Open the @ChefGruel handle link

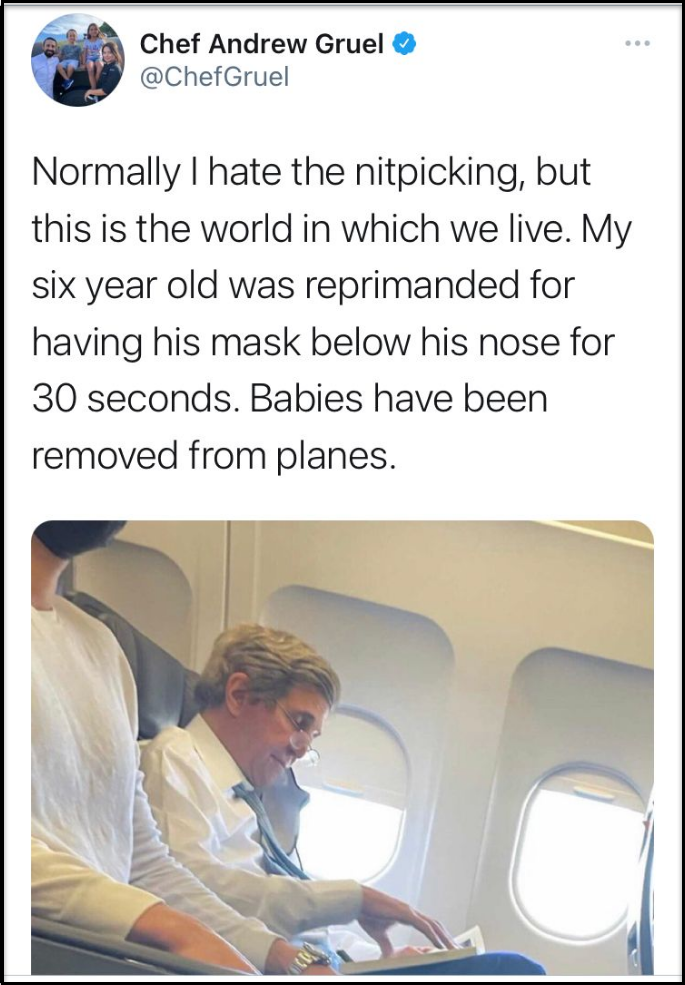tap(214, 77)
